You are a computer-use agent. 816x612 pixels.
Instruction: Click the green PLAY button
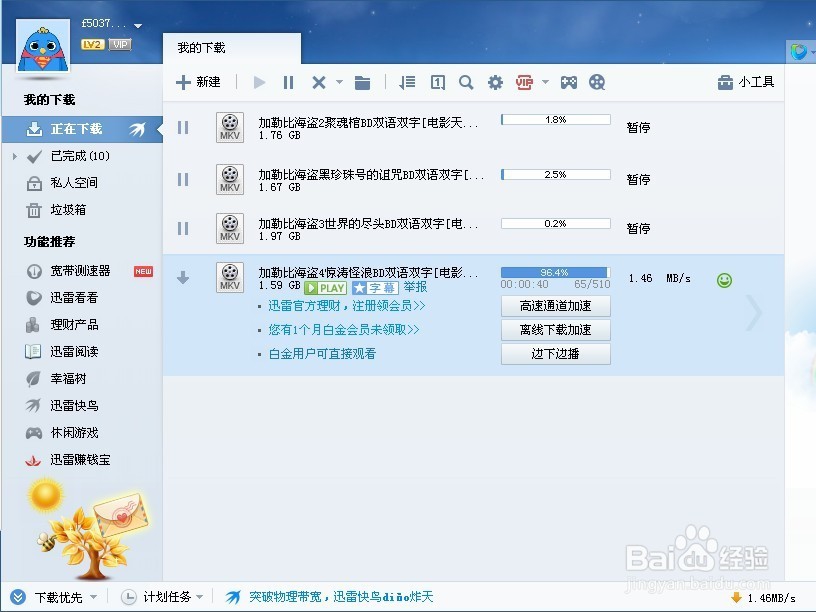pyautogui.click(x=326, y=288)
